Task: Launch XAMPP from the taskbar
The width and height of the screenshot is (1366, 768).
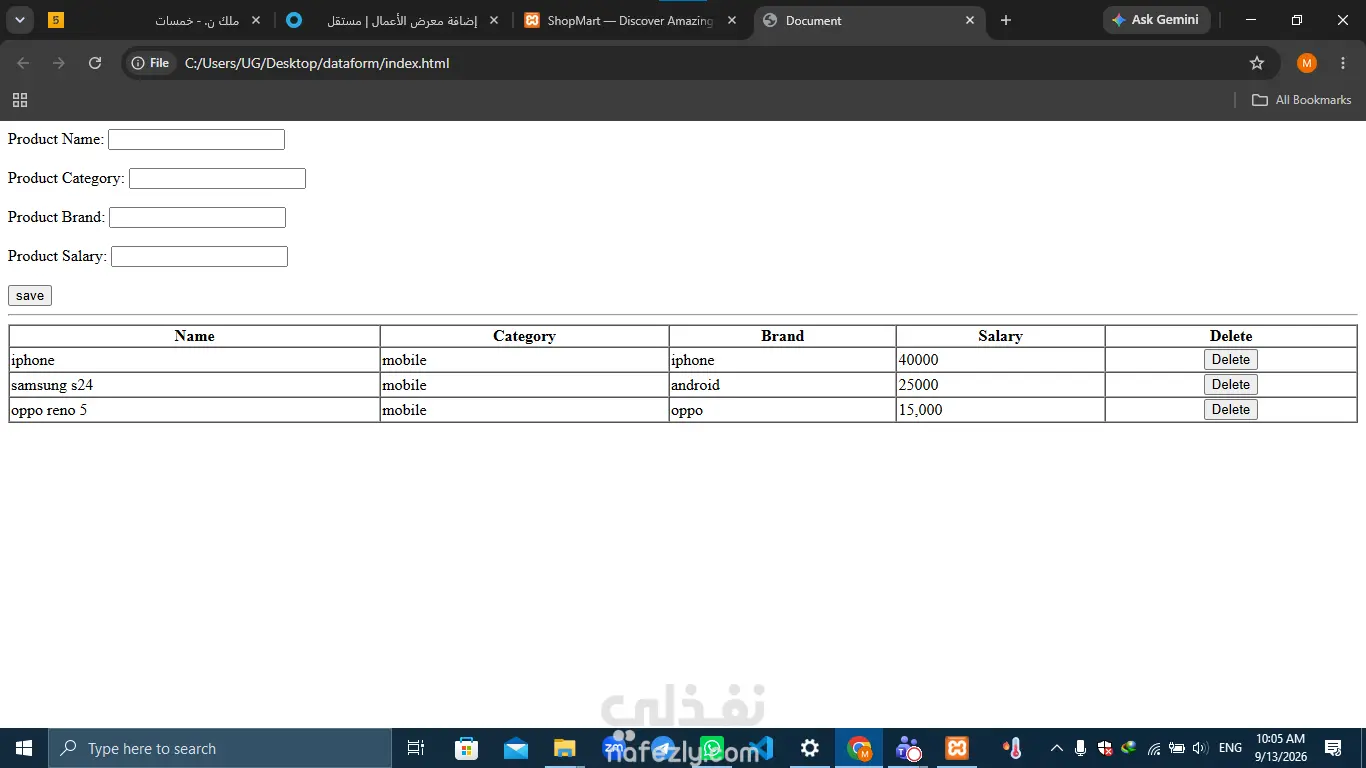Action: (957, 748)
